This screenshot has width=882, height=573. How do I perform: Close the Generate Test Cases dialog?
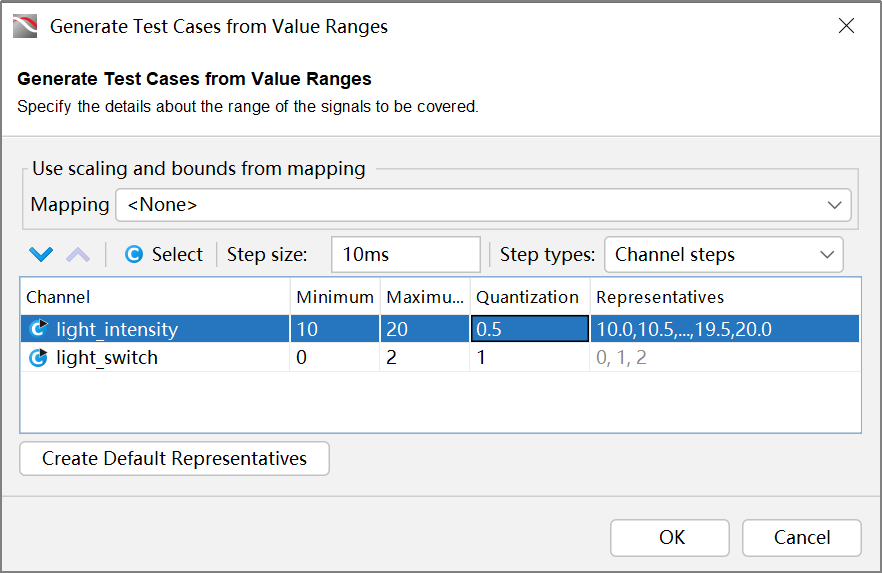pyautogui.click(x=846, y=26)
